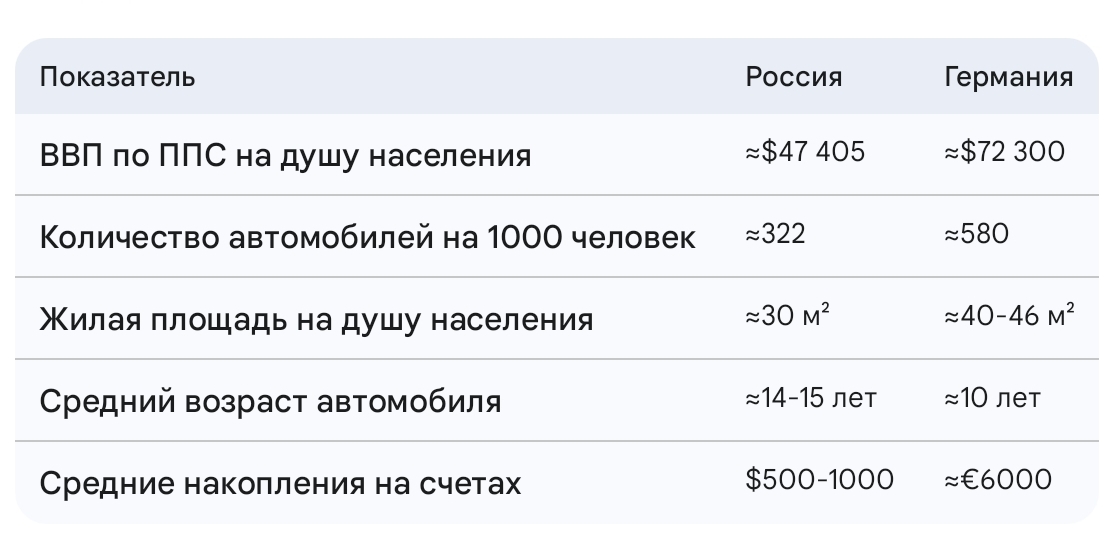Click the ≈€6000 savings value
Screen dimensions: 1115x554
tap(998, 480)
